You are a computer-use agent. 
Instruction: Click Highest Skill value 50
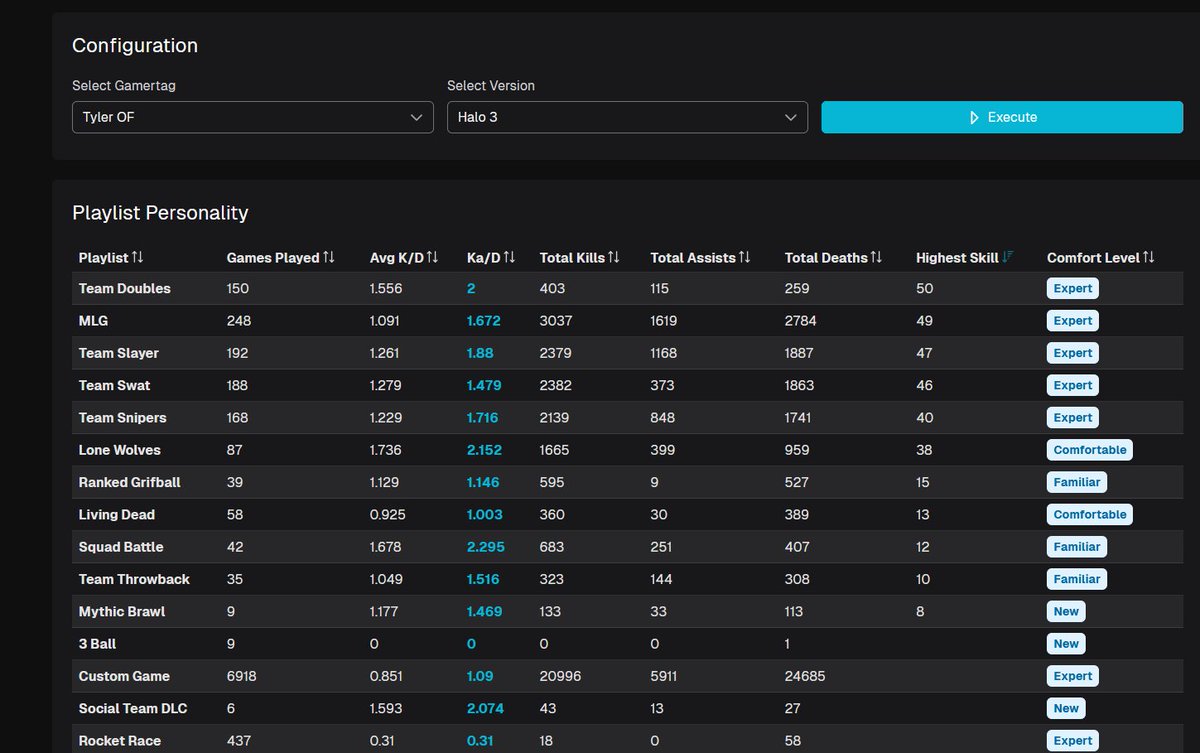point(924,288)
